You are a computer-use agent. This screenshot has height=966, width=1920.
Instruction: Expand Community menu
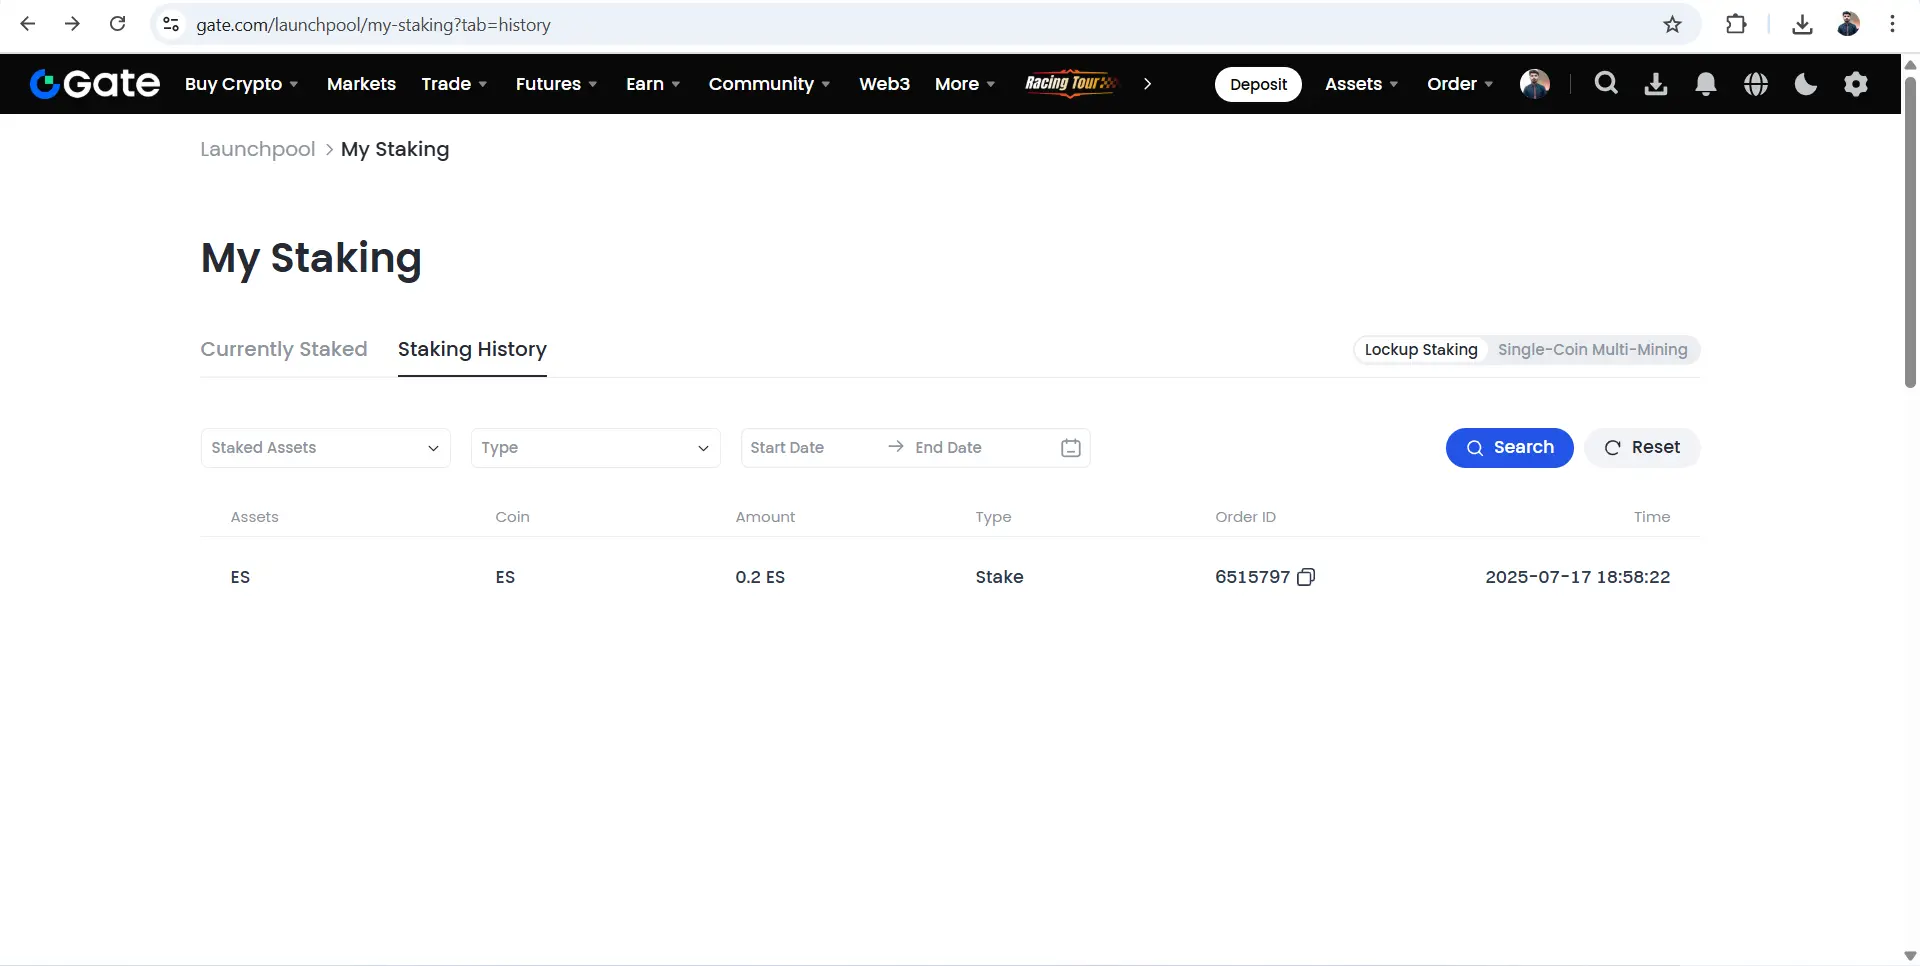769,84
